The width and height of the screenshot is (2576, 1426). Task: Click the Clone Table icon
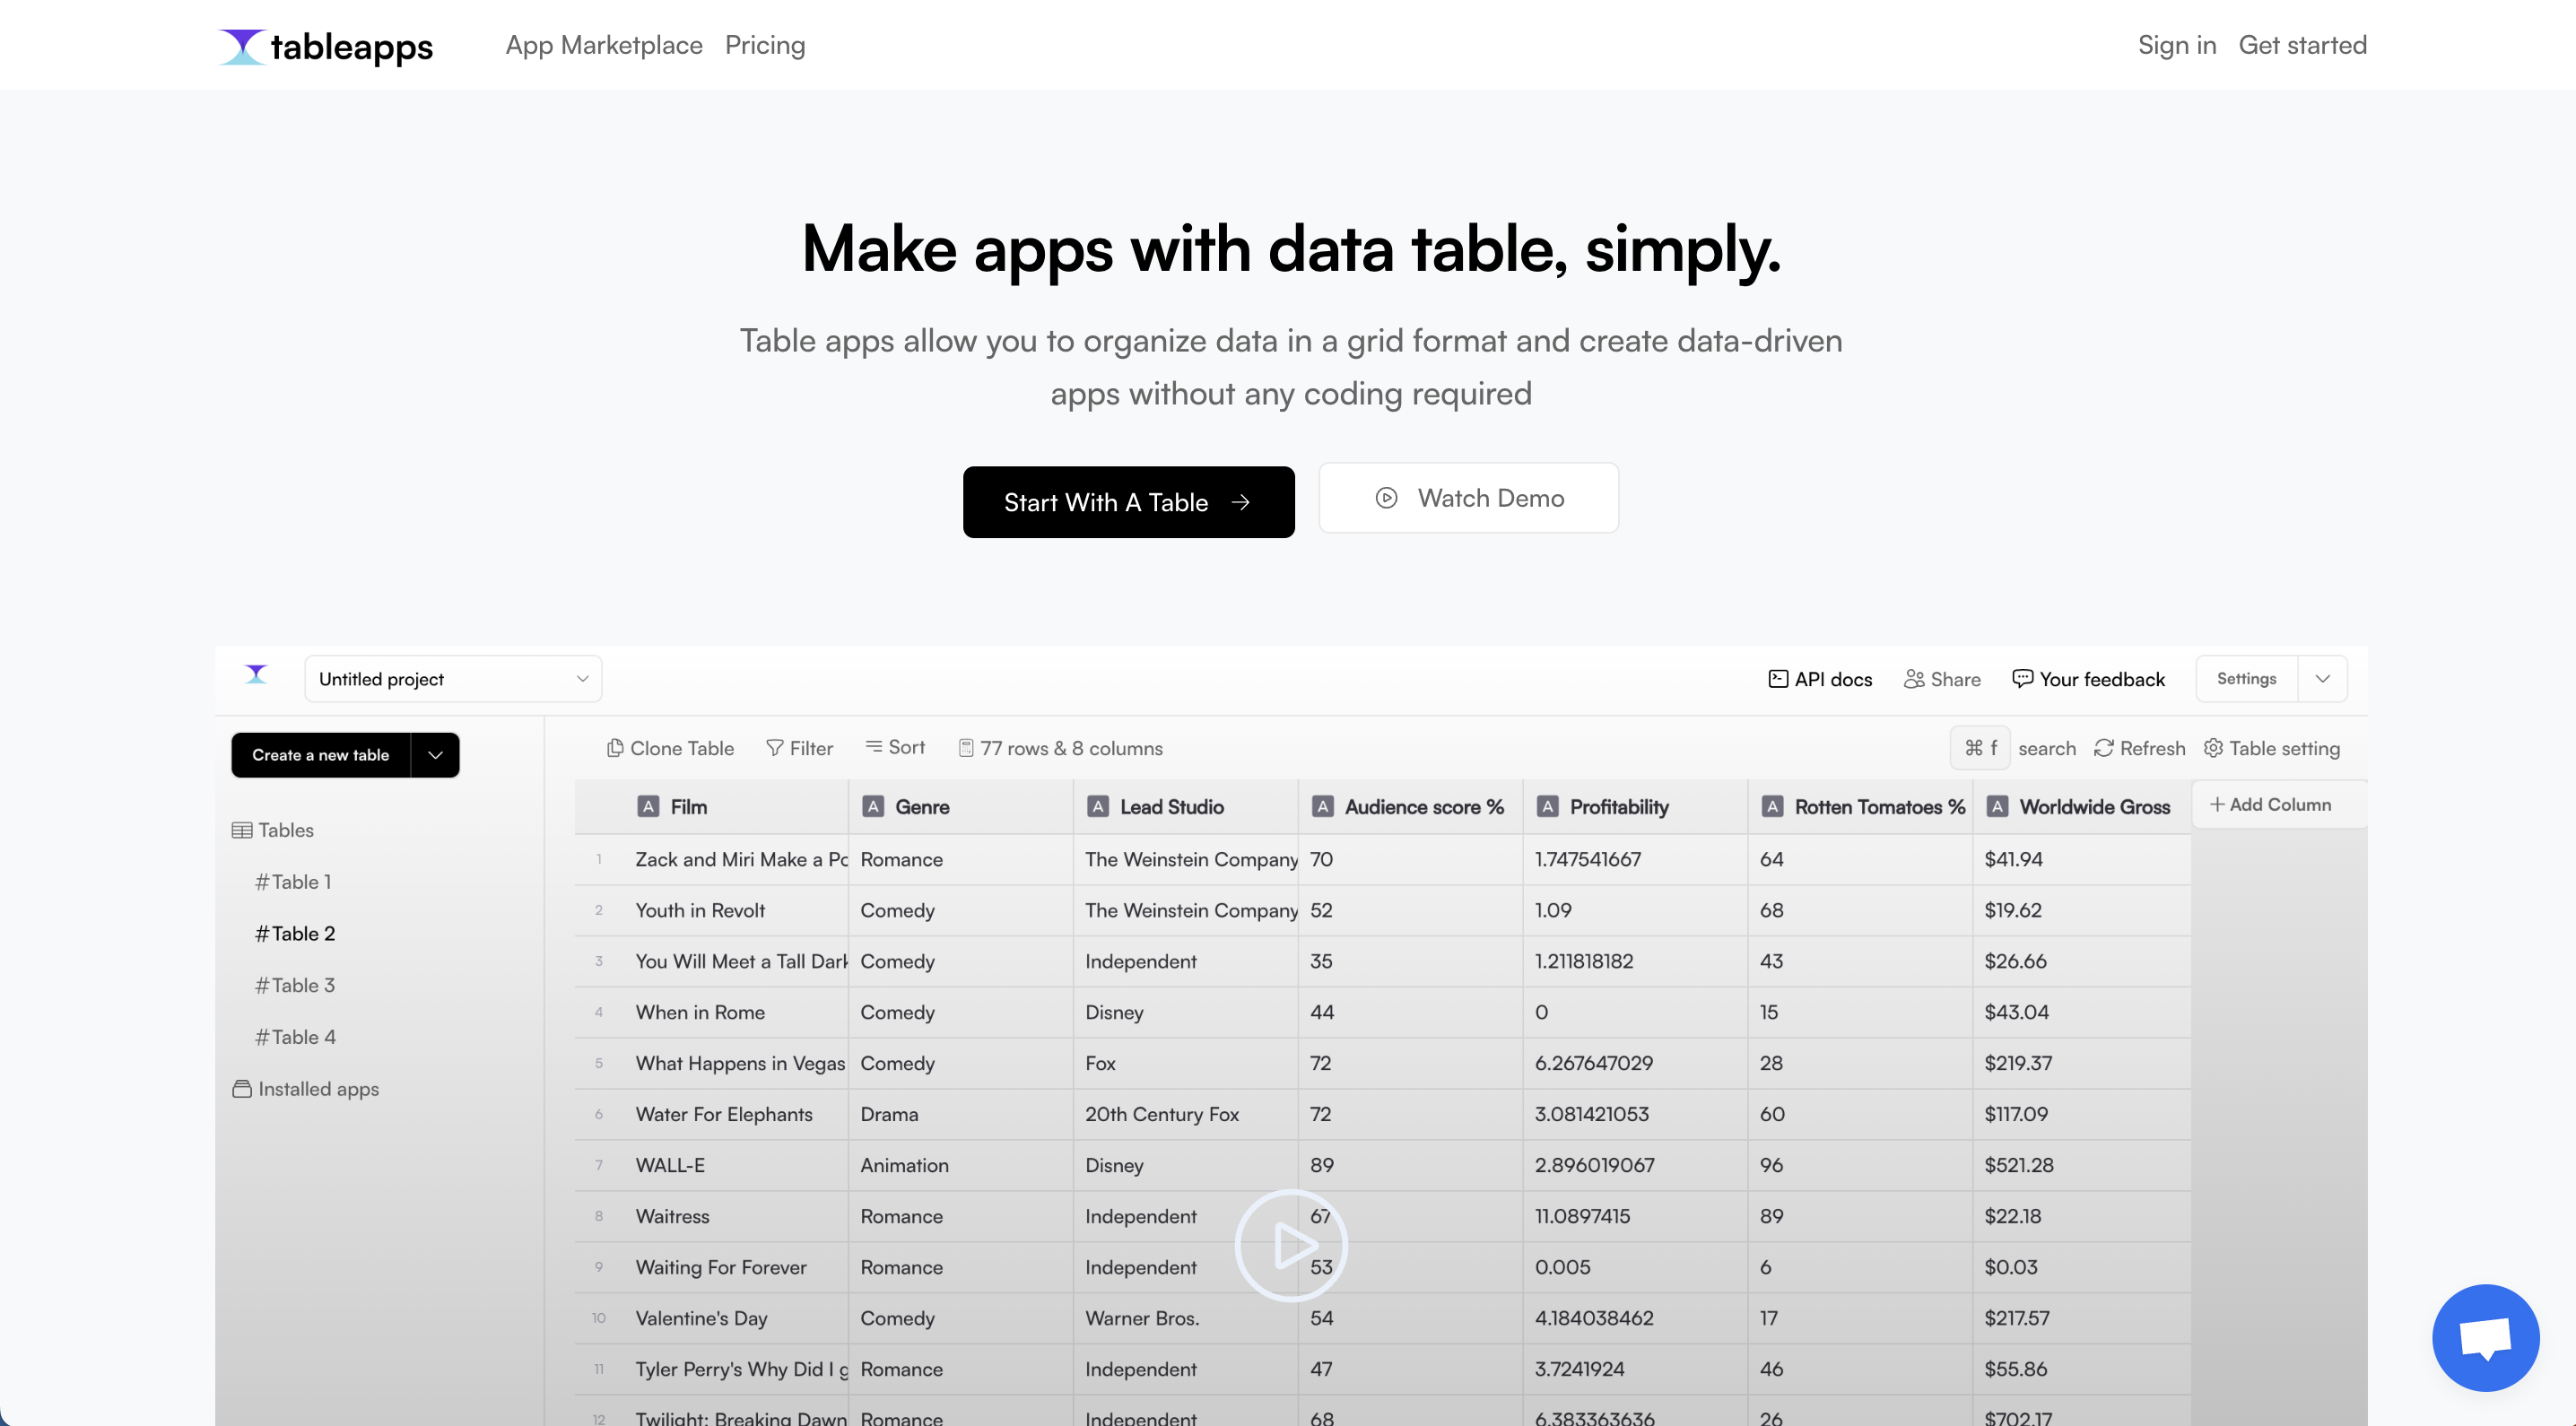pos(615,748)
